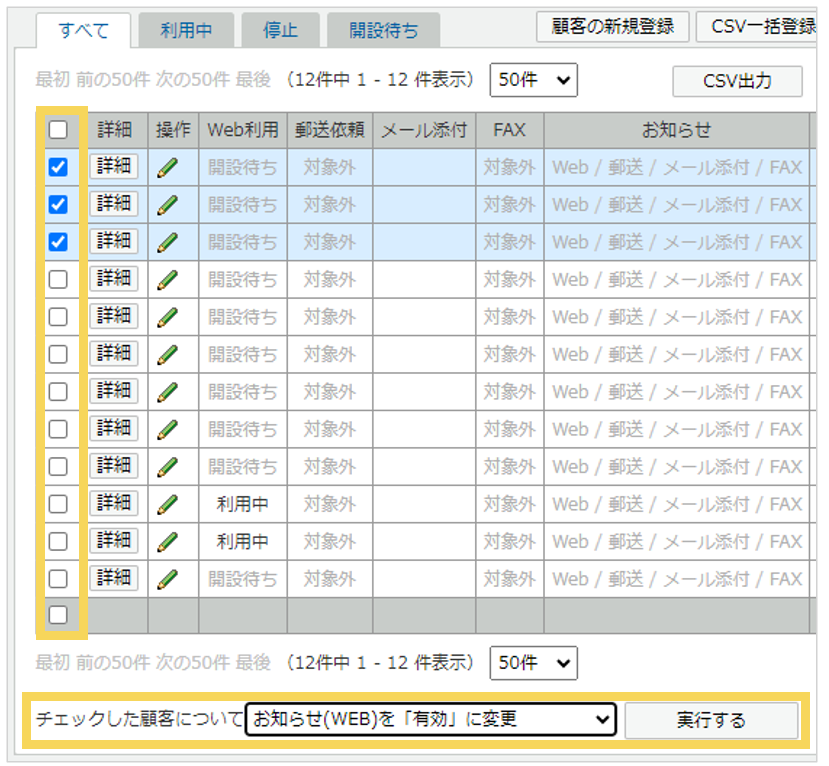Click the pencil edit icon in first row
The image size is (829, 766).
coord(168,167)
